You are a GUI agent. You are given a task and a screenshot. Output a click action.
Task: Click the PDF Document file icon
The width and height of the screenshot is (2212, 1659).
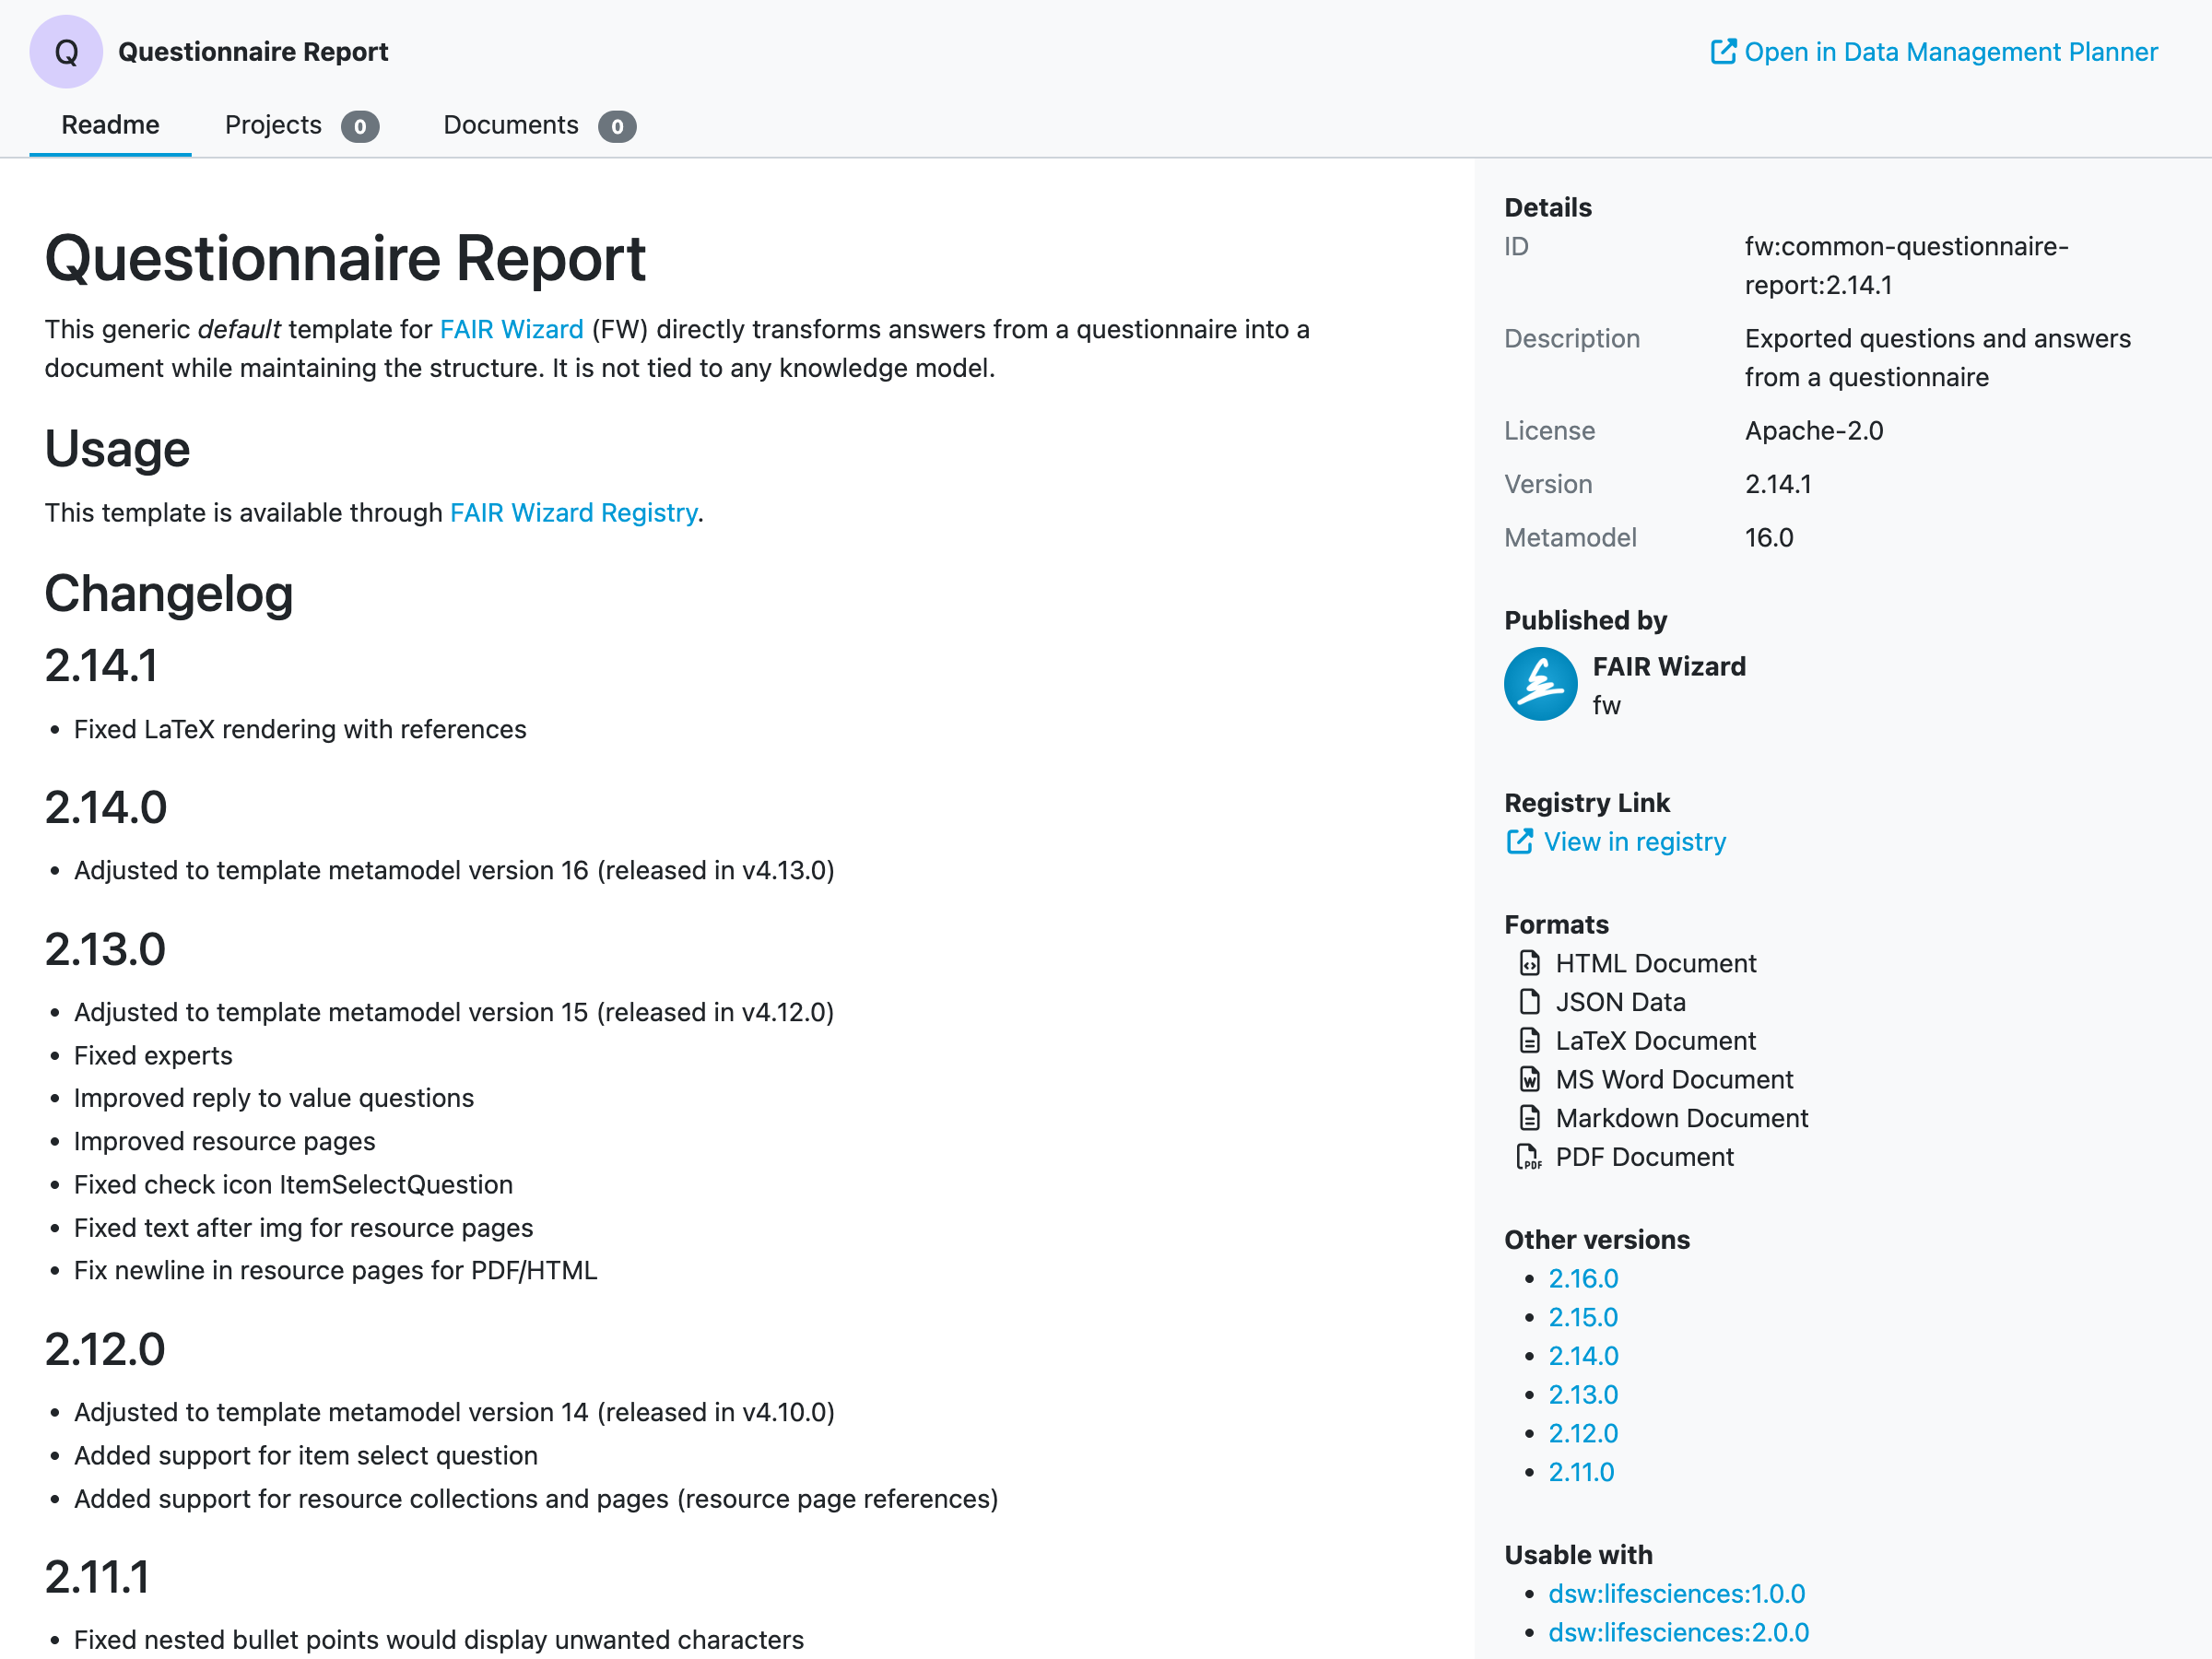(x=1530, y=1157)
